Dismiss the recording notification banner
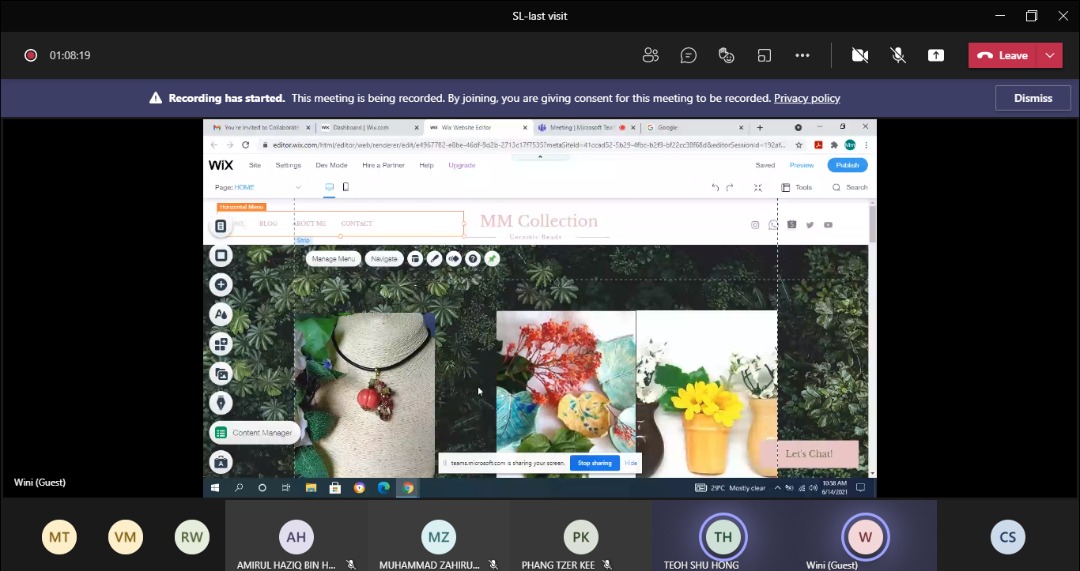 click(1032, 98)
